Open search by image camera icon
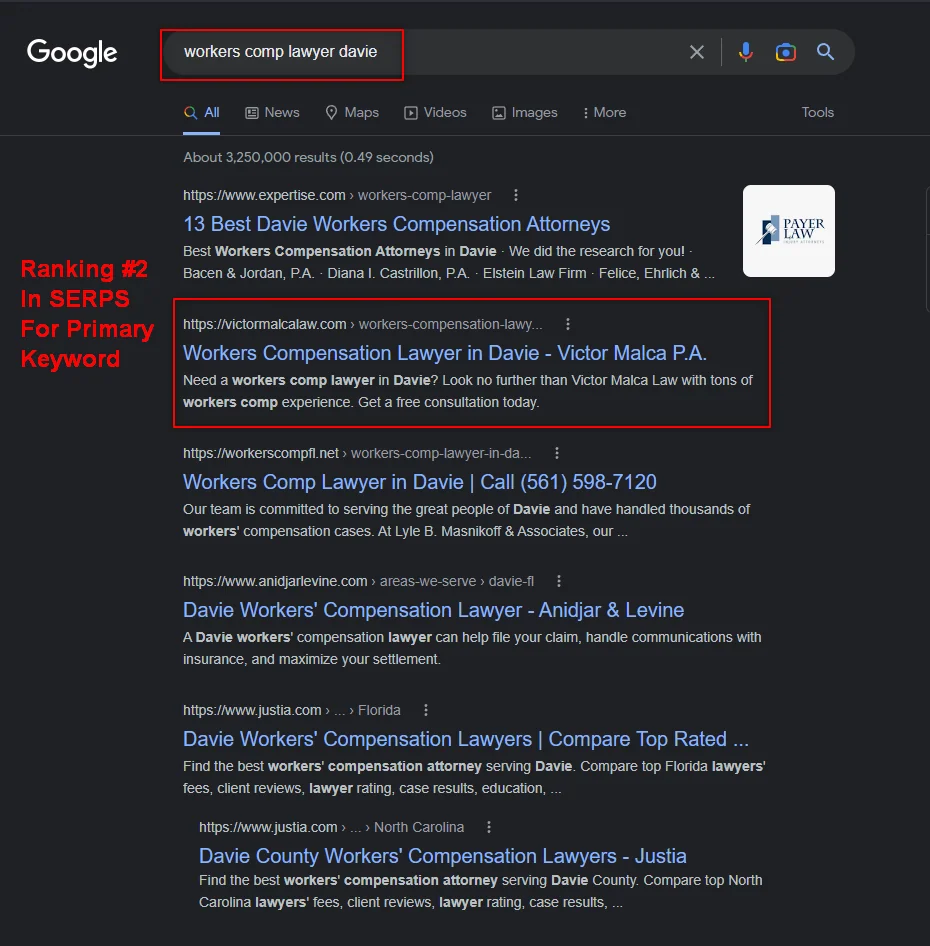Screen dimensions: 930x946 tap(785, 52)
